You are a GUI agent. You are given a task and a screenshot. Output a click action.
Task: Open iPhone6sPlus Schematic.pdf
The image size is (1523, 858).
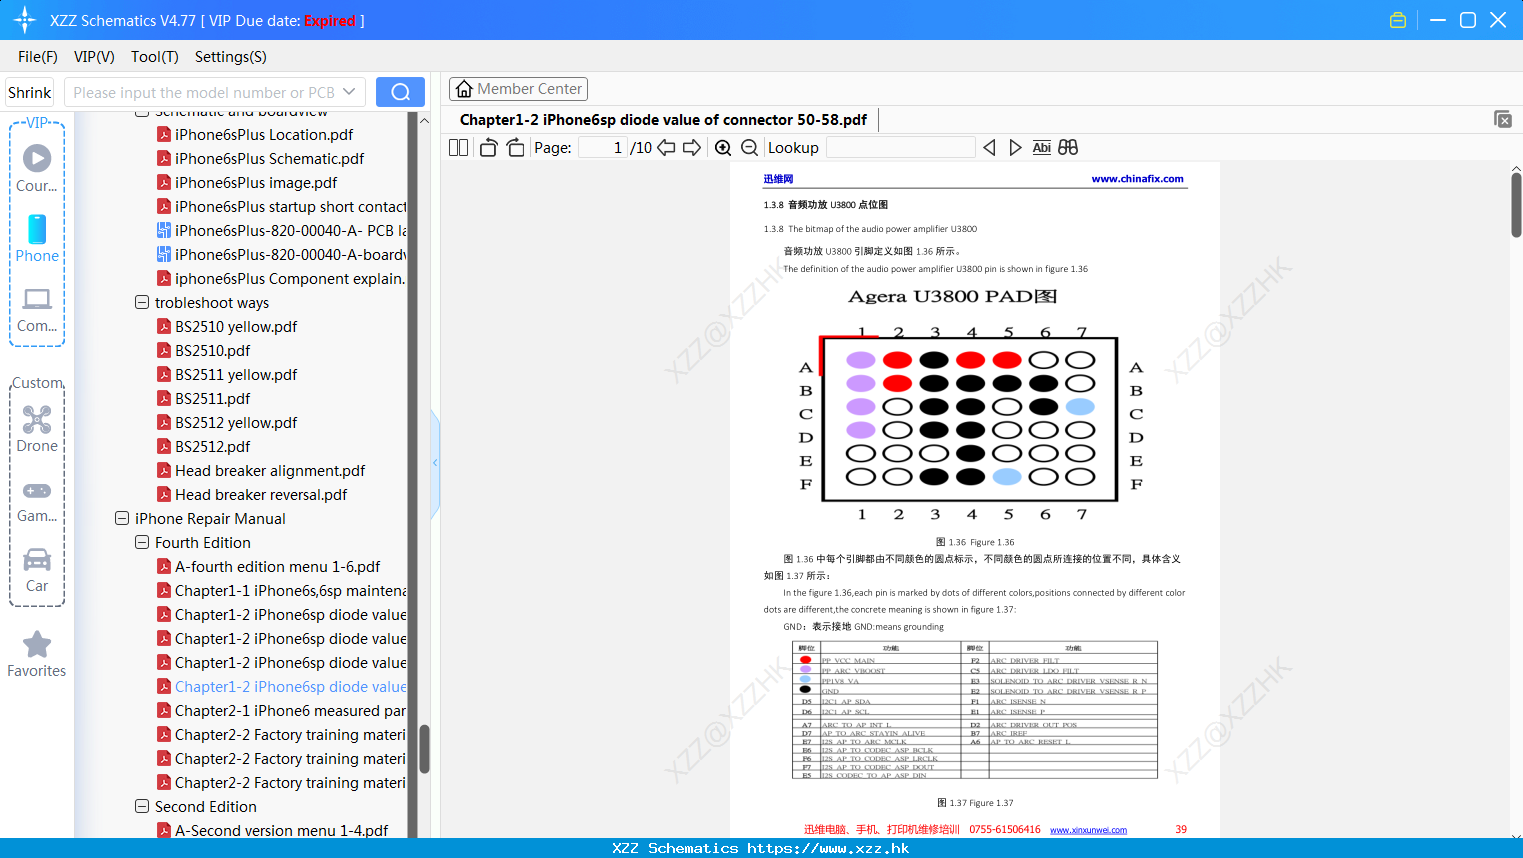point(269,158)
